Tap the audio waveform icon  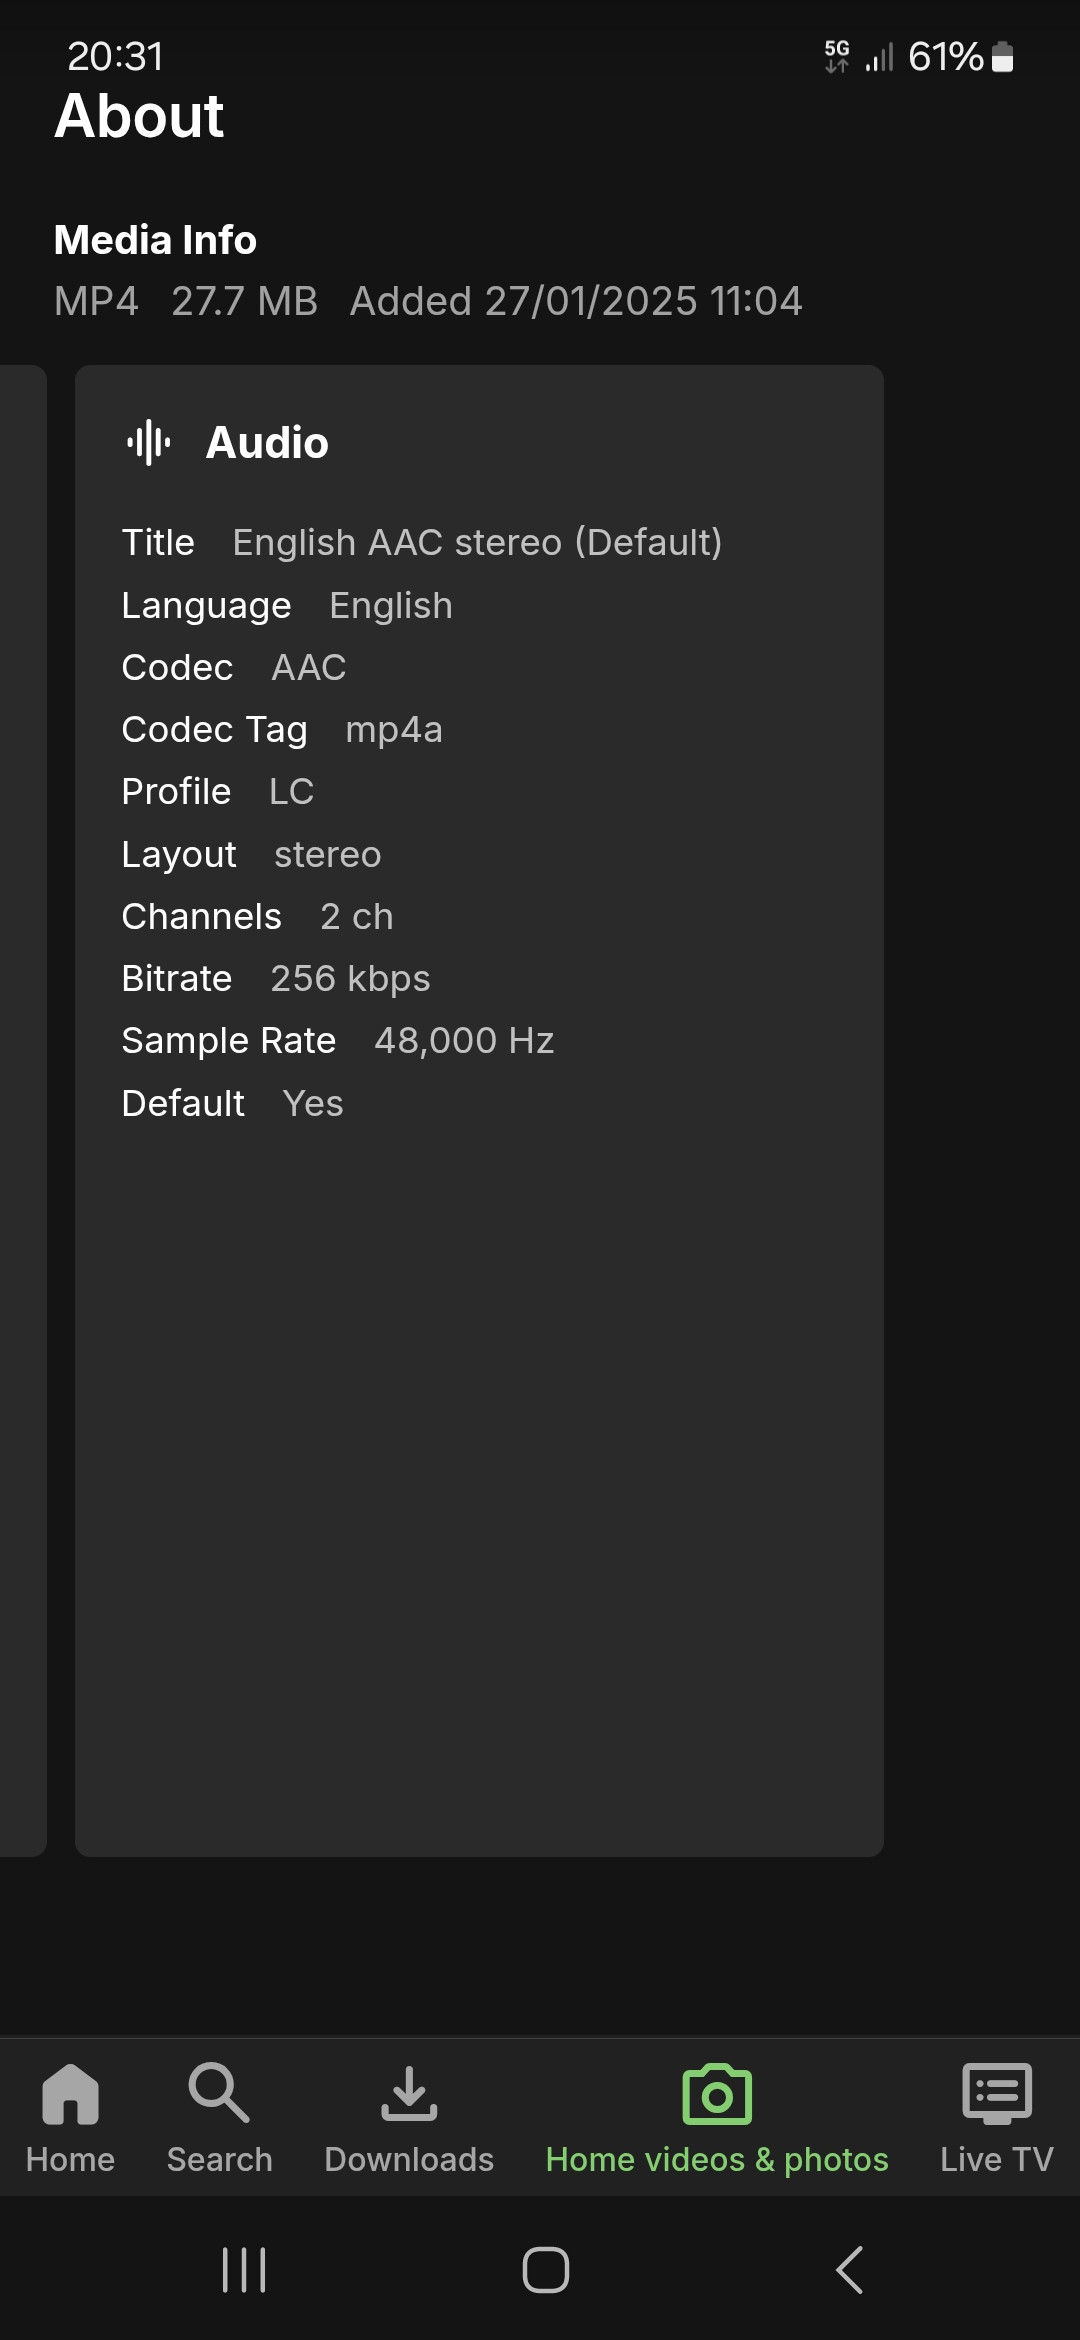pyautogui.click(x=149, y=442)
